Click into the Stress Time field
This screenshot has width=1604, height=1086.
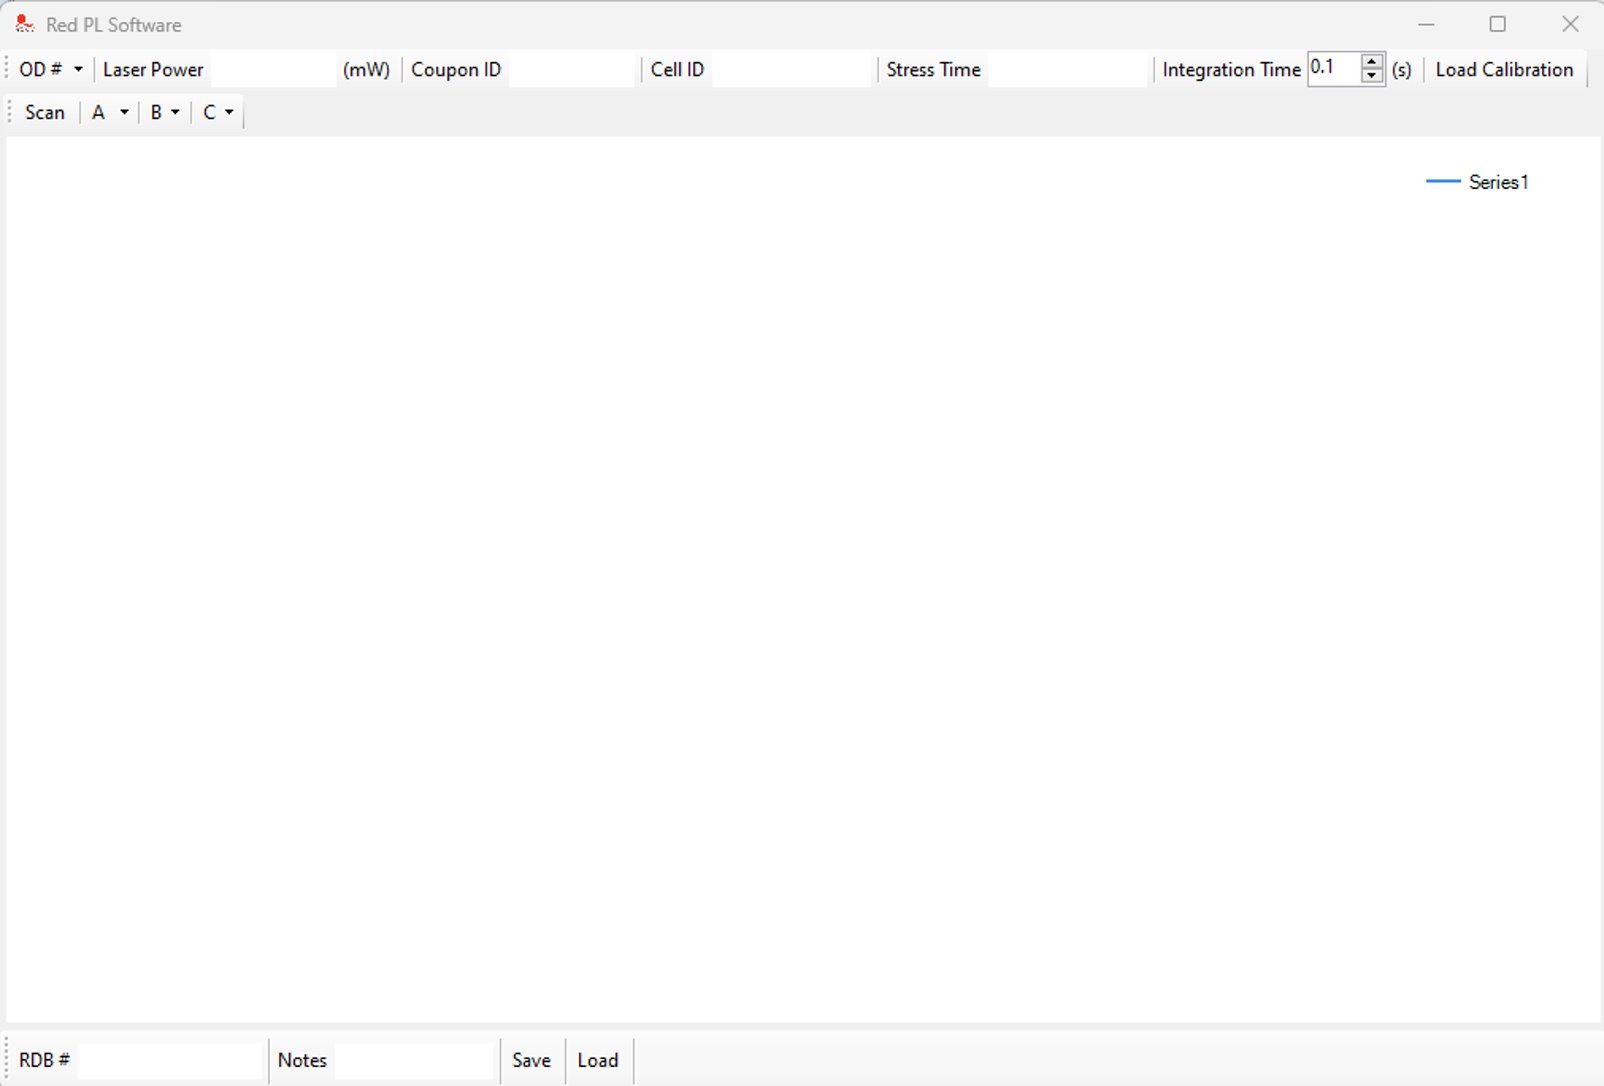[x=1067, y=70]
